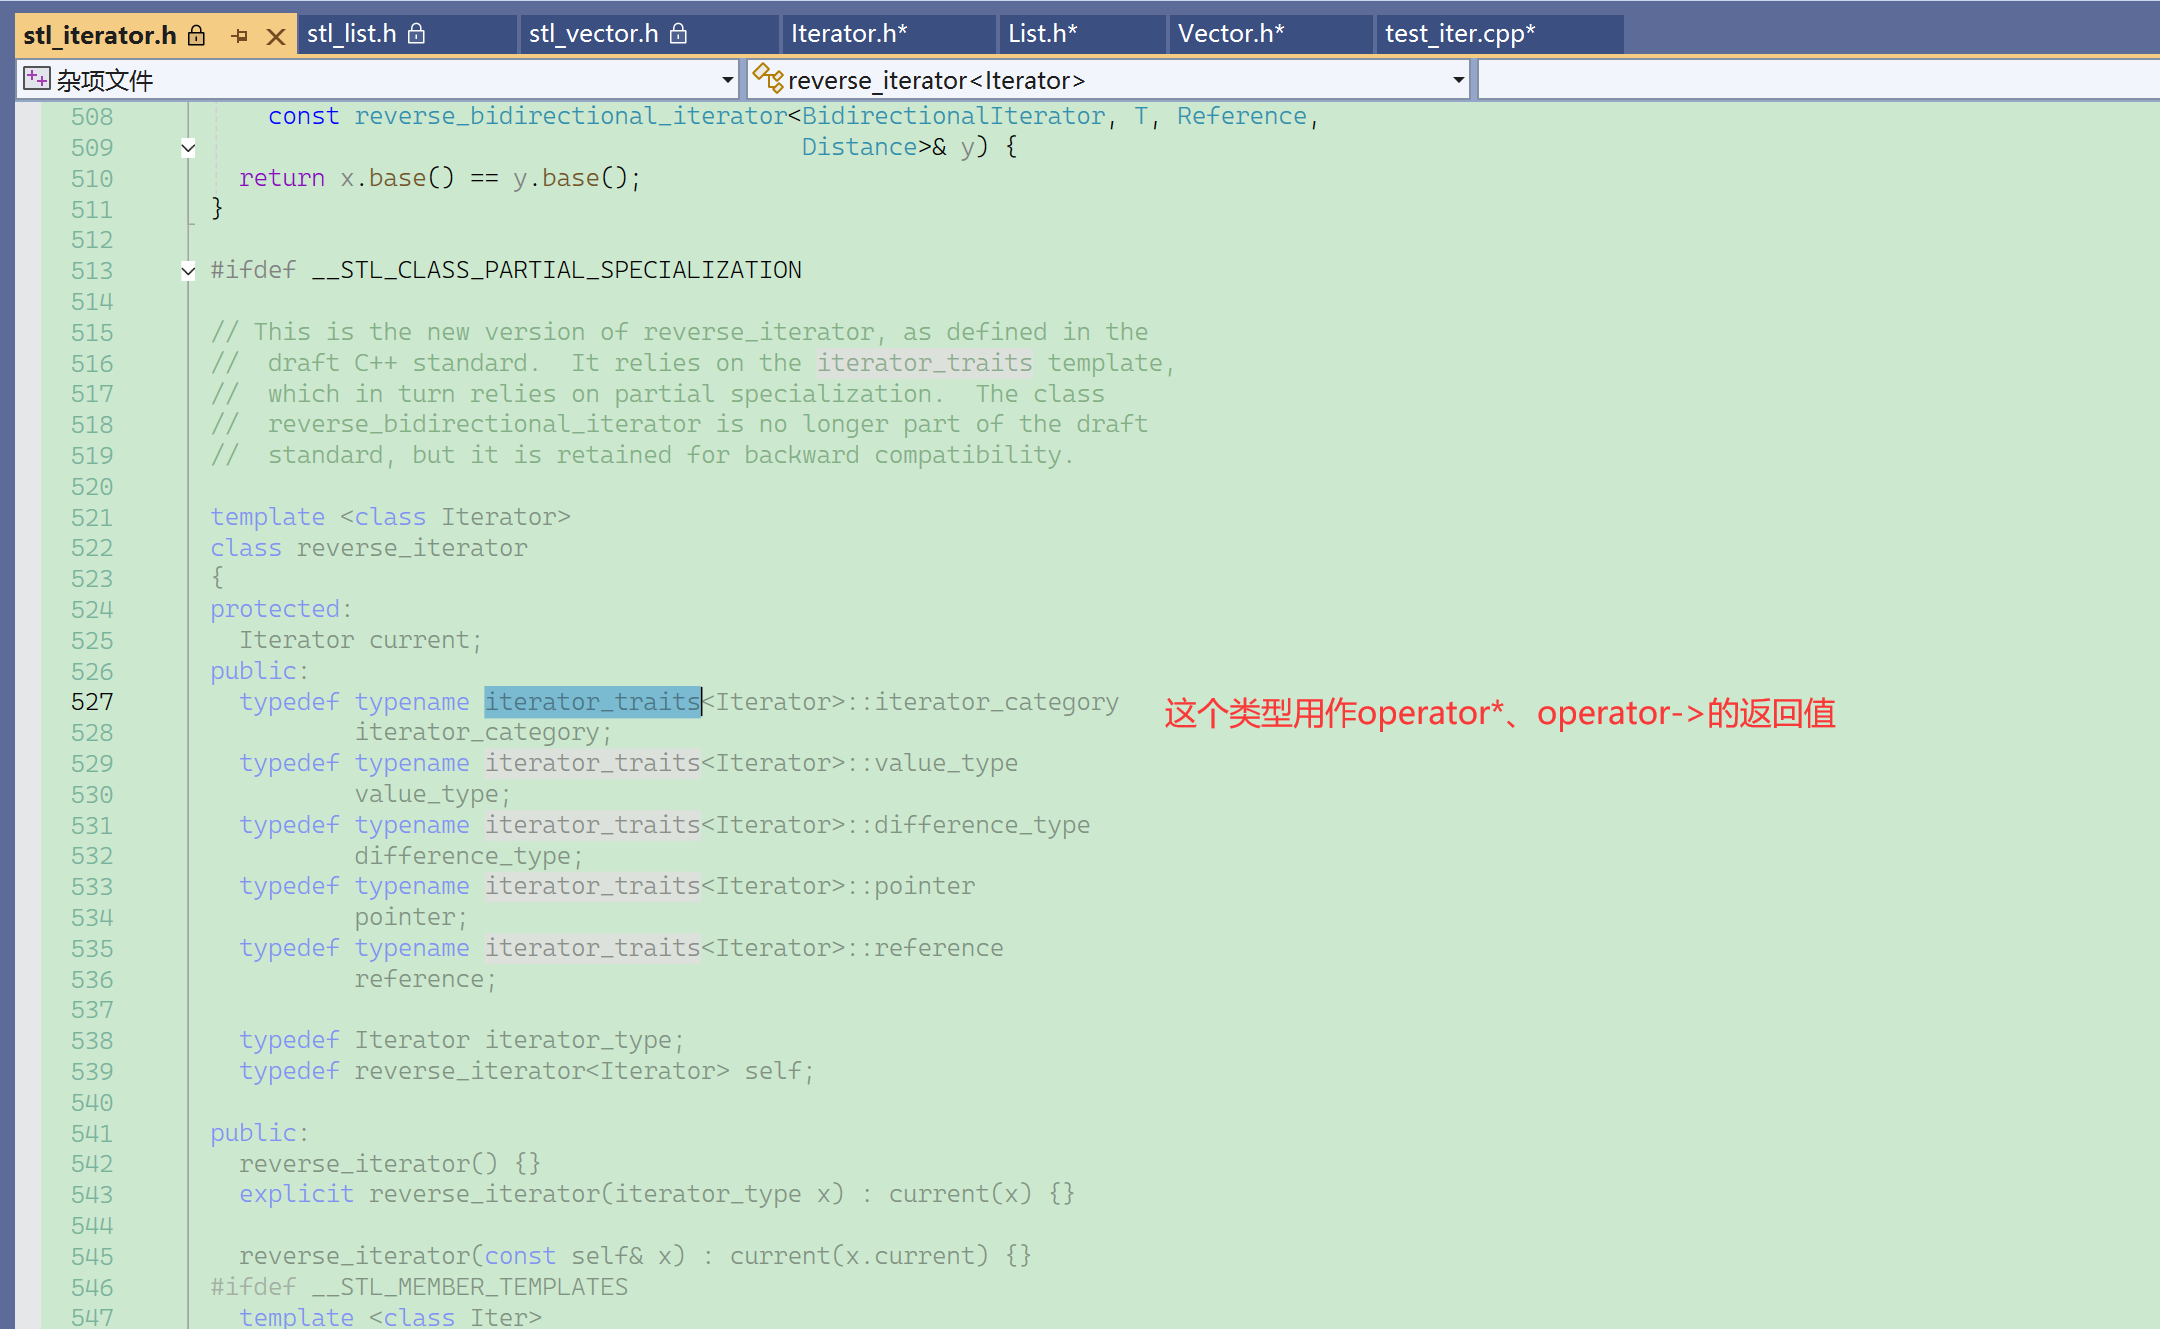Open the Iterator.h* tab
The height and width of the screenshot is (1329, 2160).
[x=849, y=34]
